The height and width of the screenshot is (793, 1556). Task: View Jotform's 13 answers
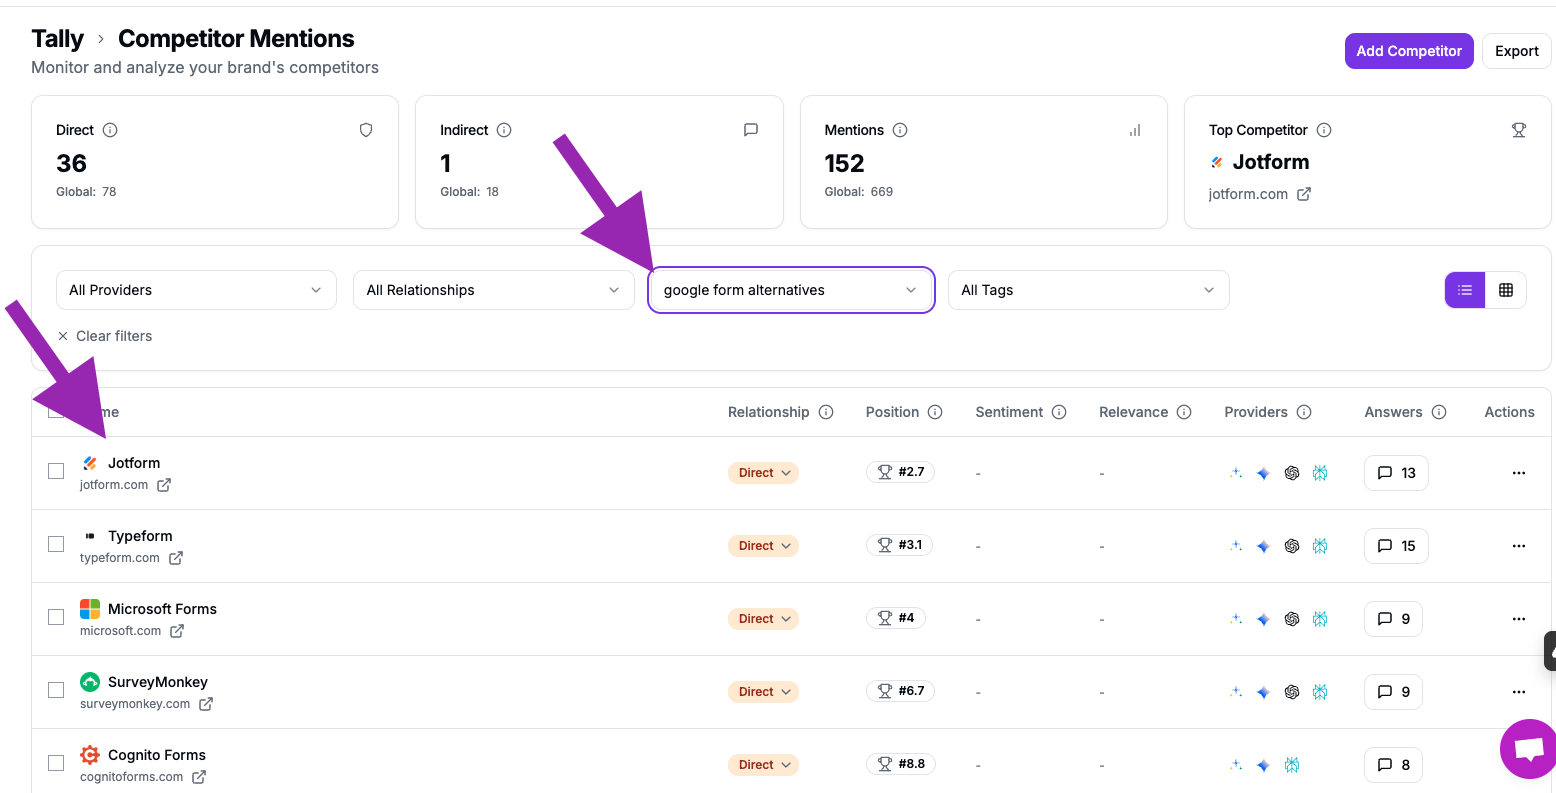[1396, 473]
